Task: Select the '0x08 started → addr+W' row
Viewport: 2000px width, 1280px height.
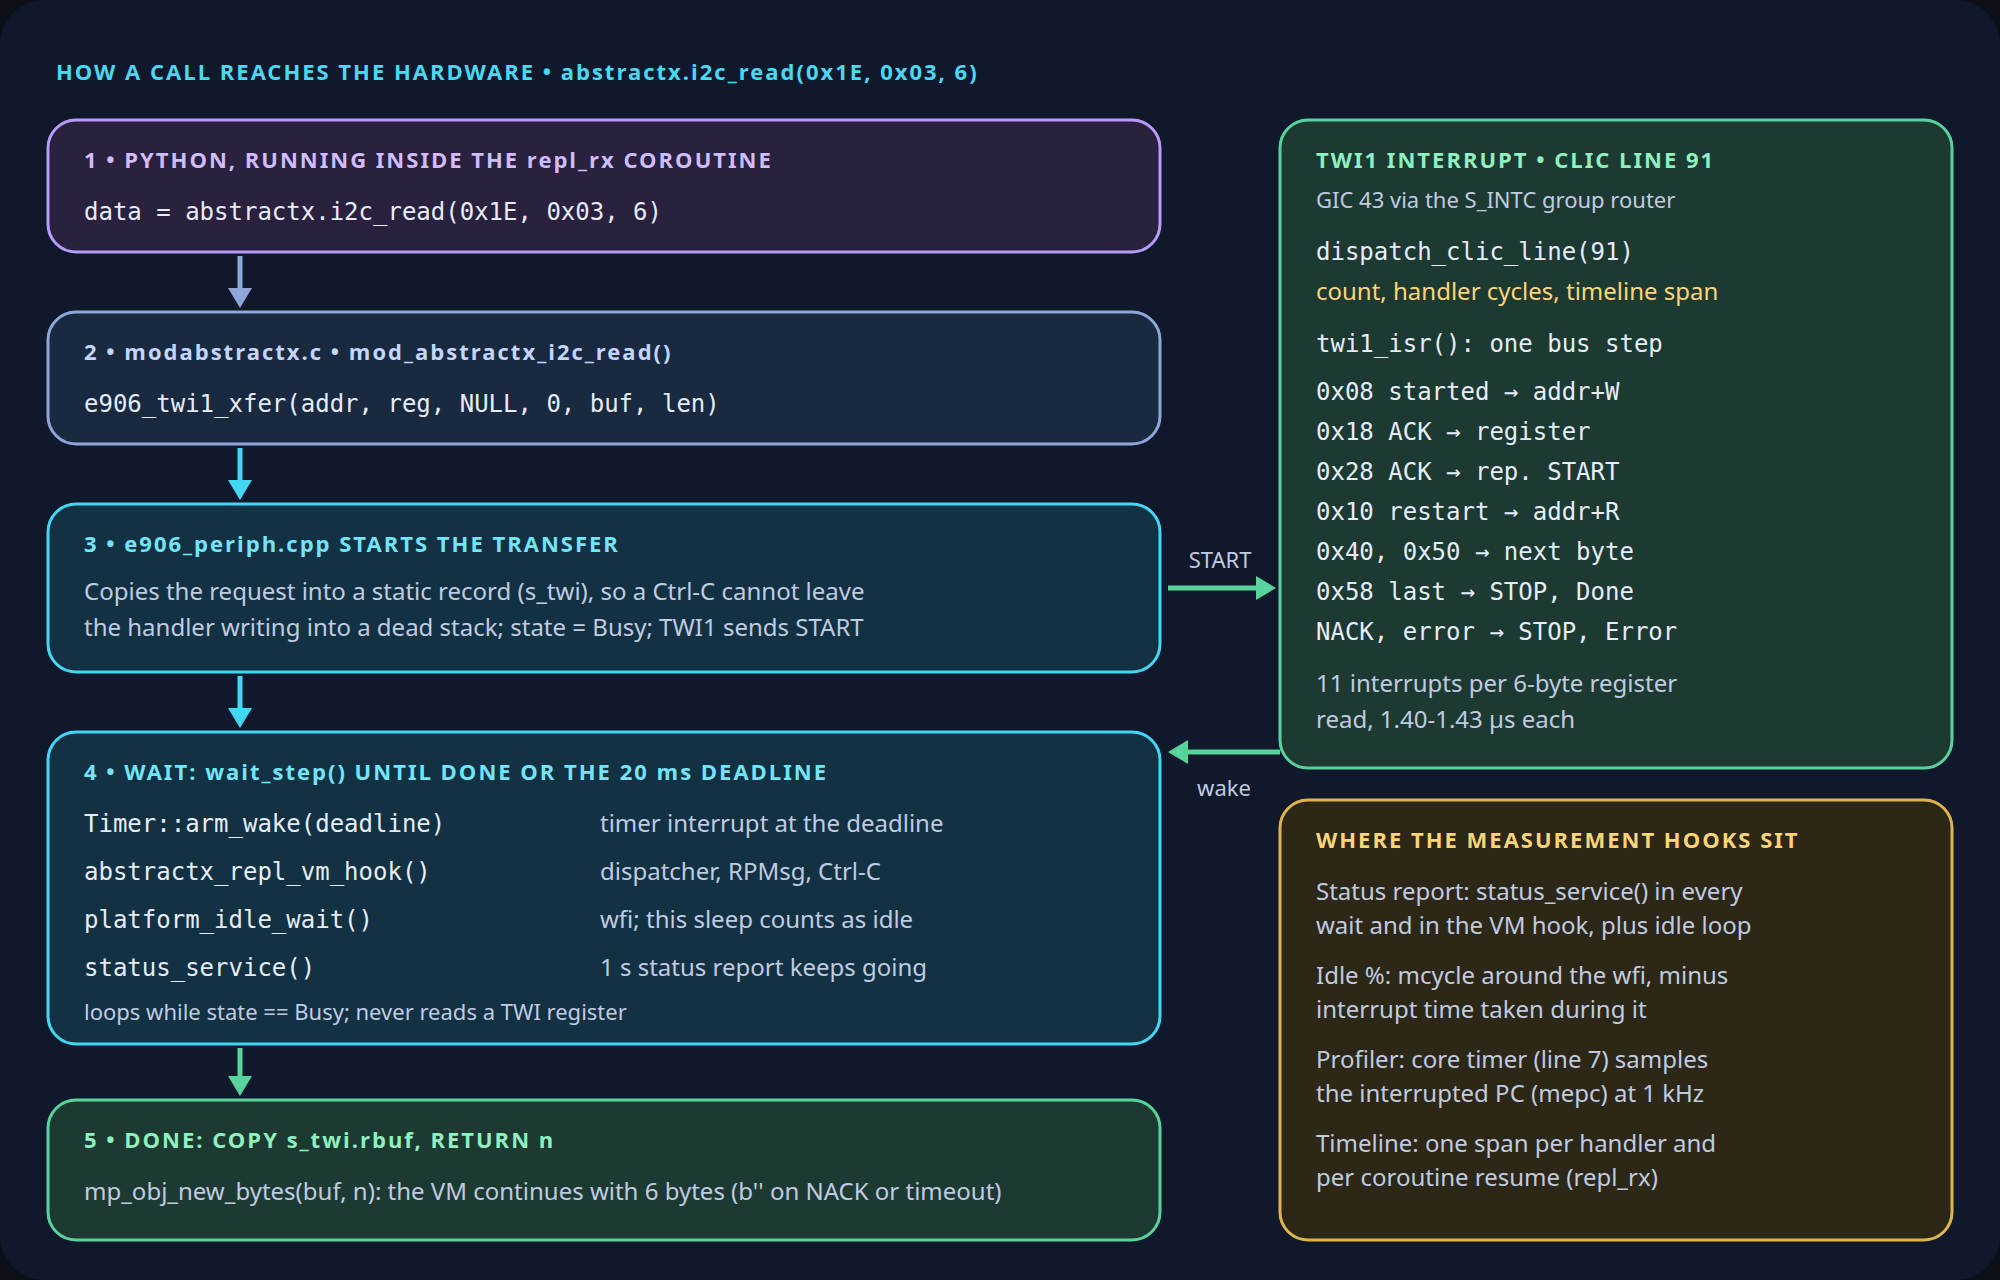Action: tap(1468, 392)
